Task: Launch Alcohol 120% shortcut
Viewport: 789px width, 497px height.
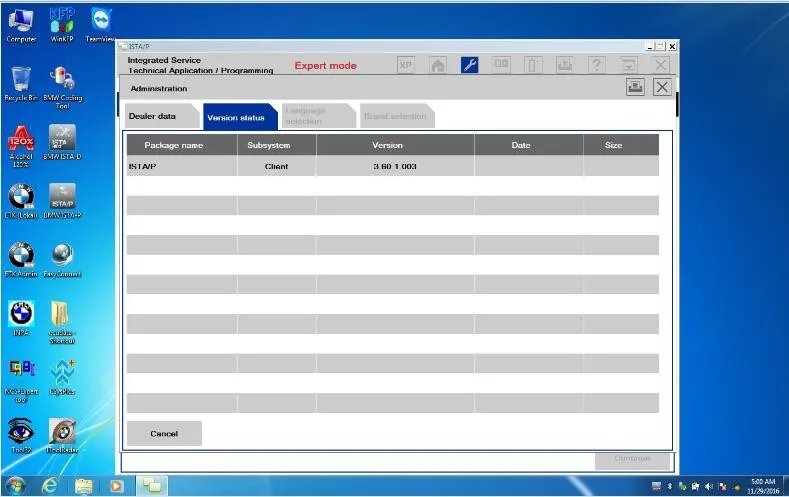Action: point(21,146)
